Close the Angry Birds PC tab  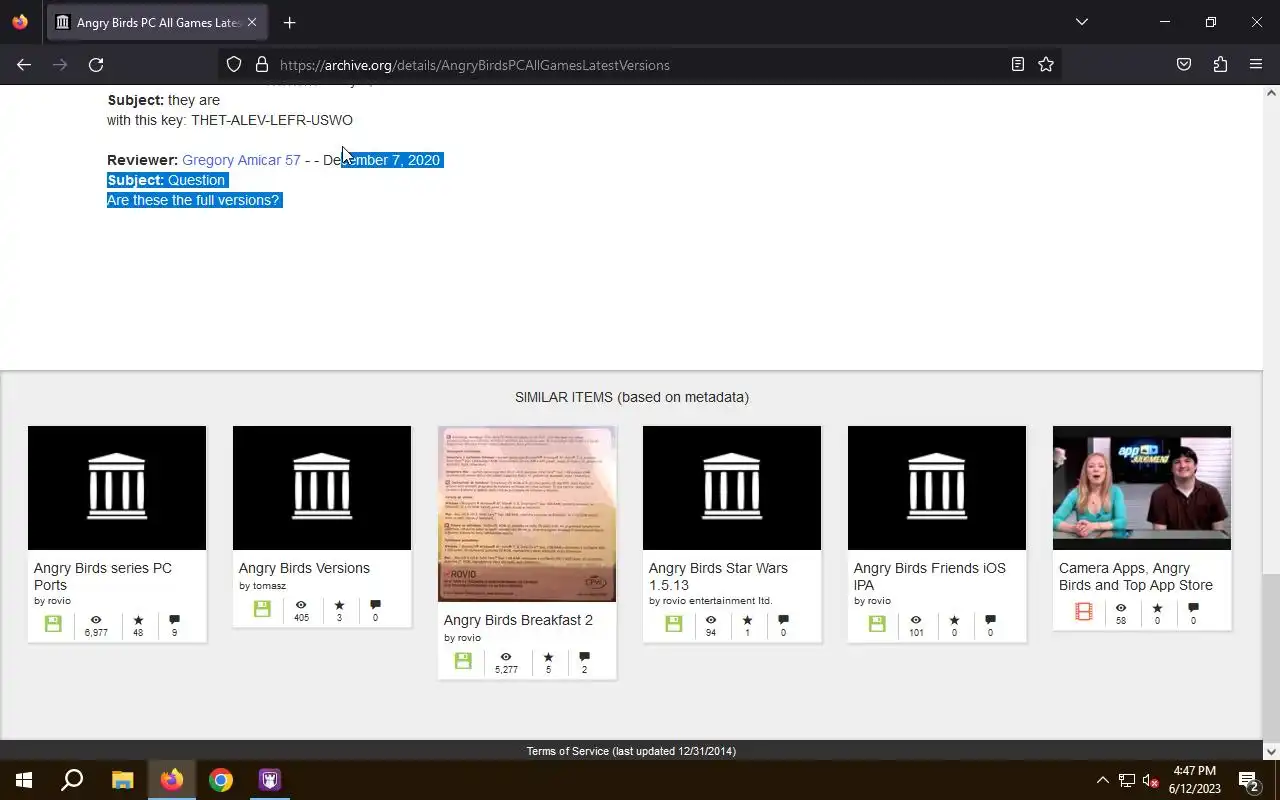tap(252, 22)
